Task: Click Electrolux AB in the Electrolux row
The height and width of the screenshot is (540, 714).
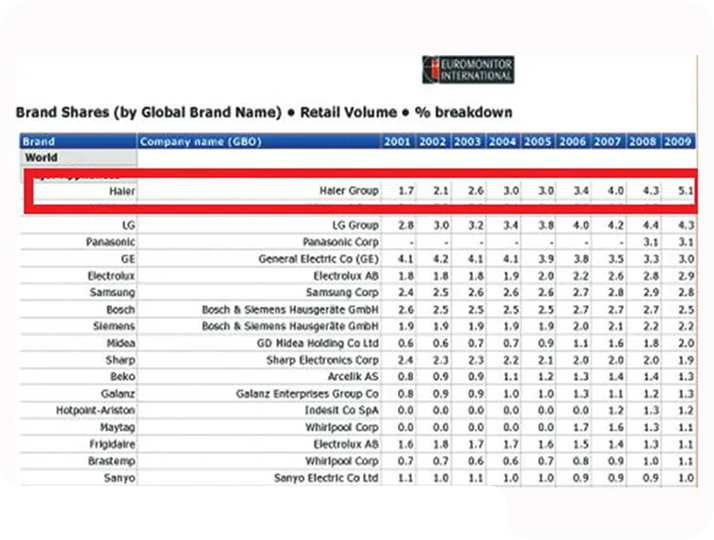Action: pyautogui.click(x=346, y=275)
